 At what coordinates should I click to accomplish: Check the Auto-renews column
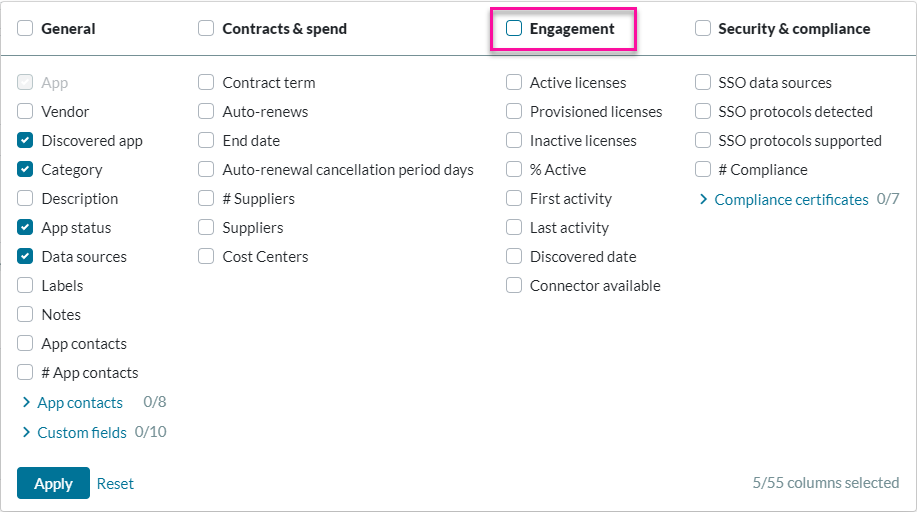[x=206, y=112]
